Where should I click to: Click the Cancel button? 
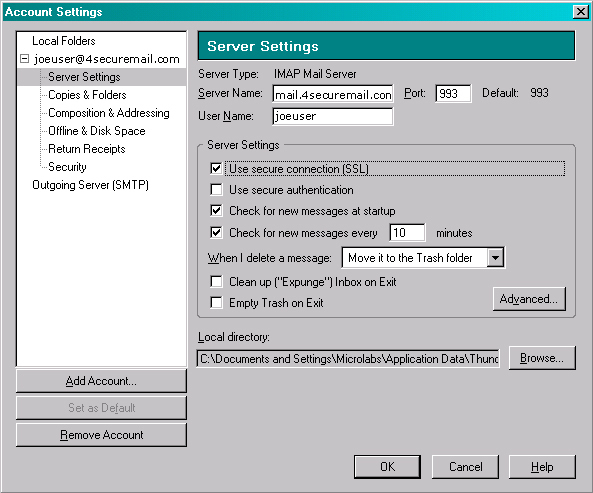466,467
